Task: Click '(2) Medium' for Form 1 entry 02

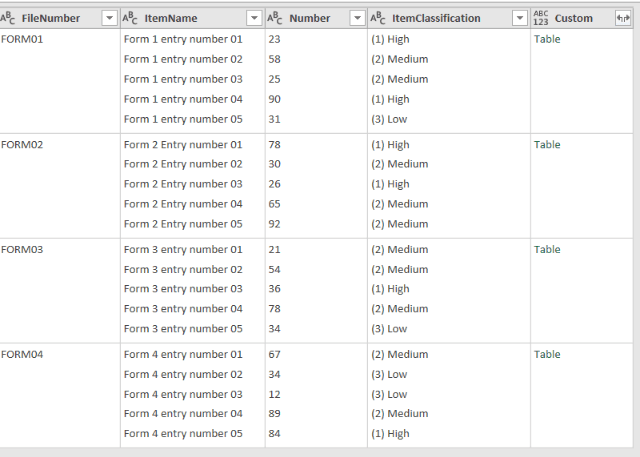Action: pyautogui.click(x=400, y=59)
